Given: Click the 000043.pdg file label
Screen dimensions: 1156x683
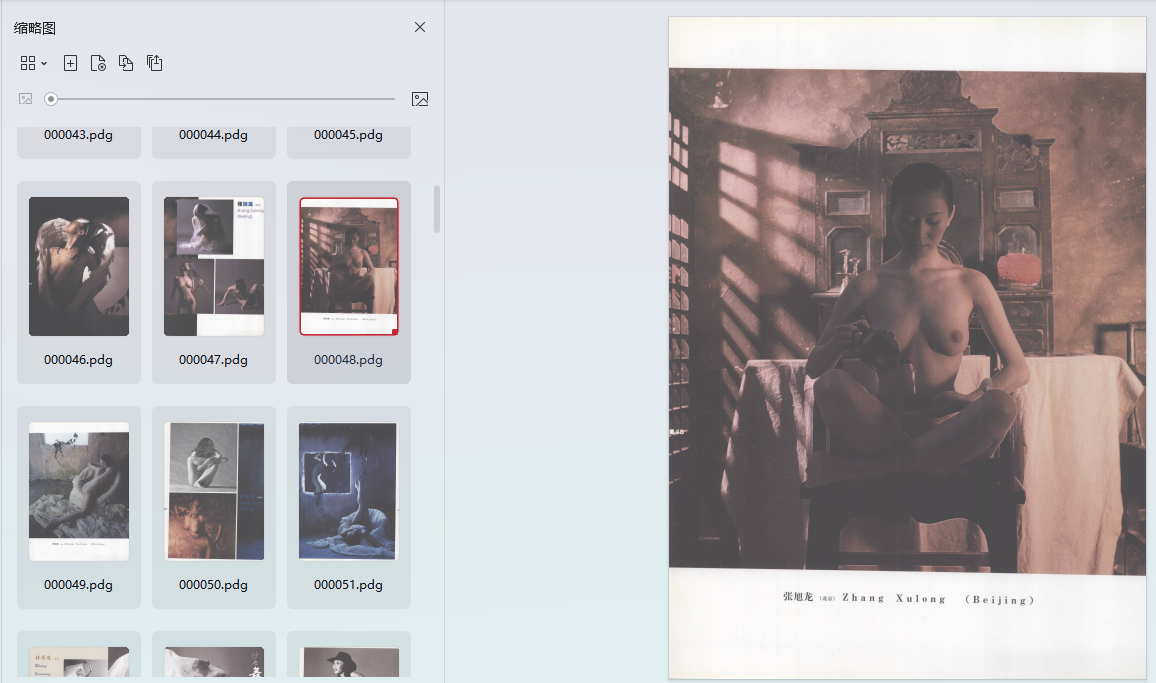Looking at the screenshot, I should (x=79, y=135).
